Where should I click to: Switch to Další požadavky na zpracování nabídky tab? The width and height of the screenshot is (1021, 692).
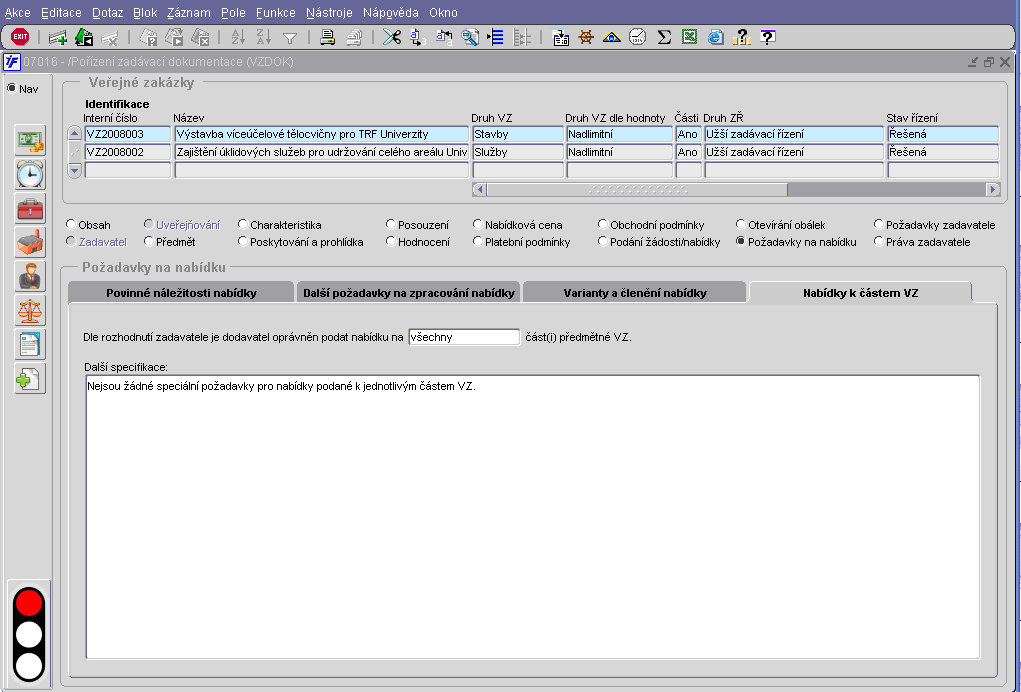click(x=408, y=292)
